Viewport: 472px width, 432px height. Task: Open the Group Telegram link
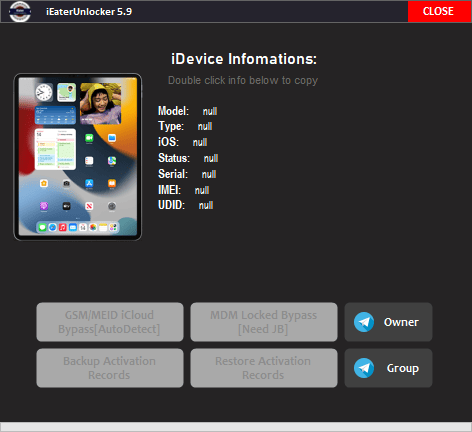point(388,368)
